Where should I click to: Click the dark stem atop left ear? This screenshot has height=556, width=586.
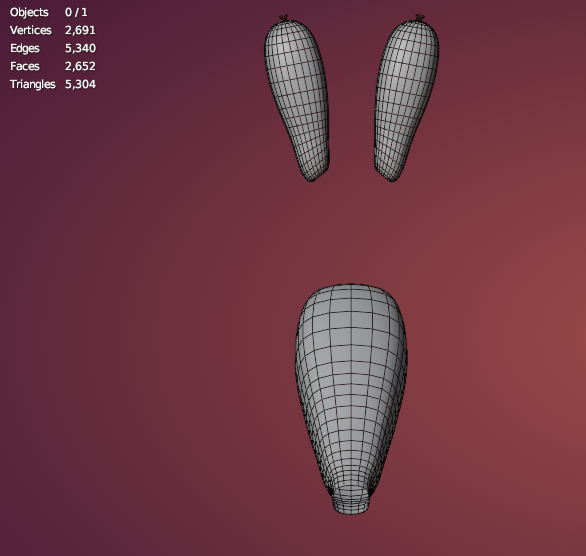click(284, 18)
